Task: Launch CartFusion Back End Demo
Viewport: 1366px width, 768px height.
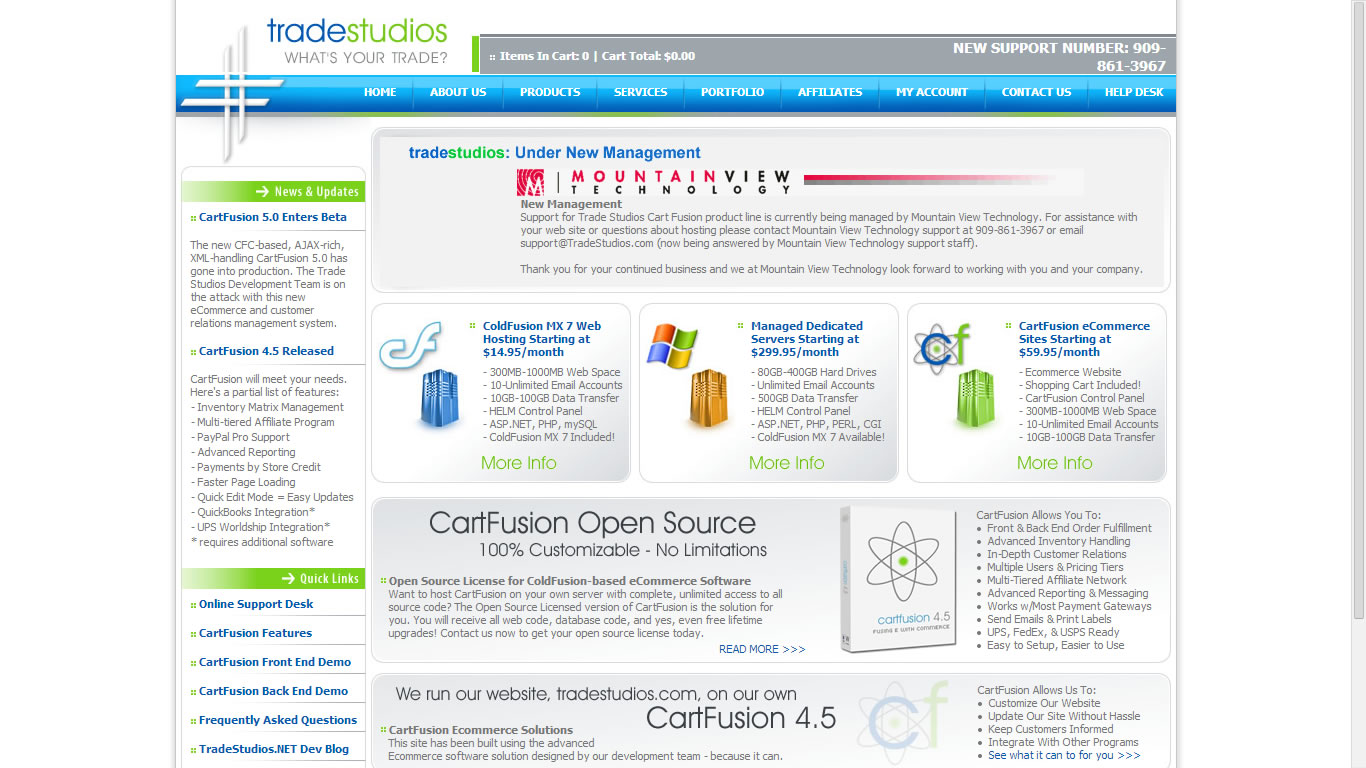Action: [273, 691]
